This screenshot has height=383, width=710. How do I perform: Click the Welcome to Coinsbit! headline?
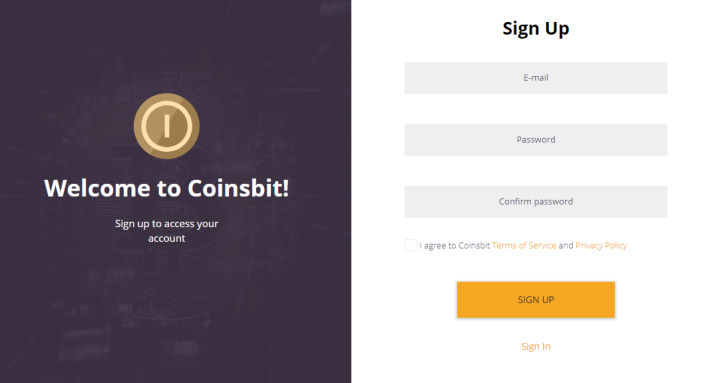coord(167,188)
